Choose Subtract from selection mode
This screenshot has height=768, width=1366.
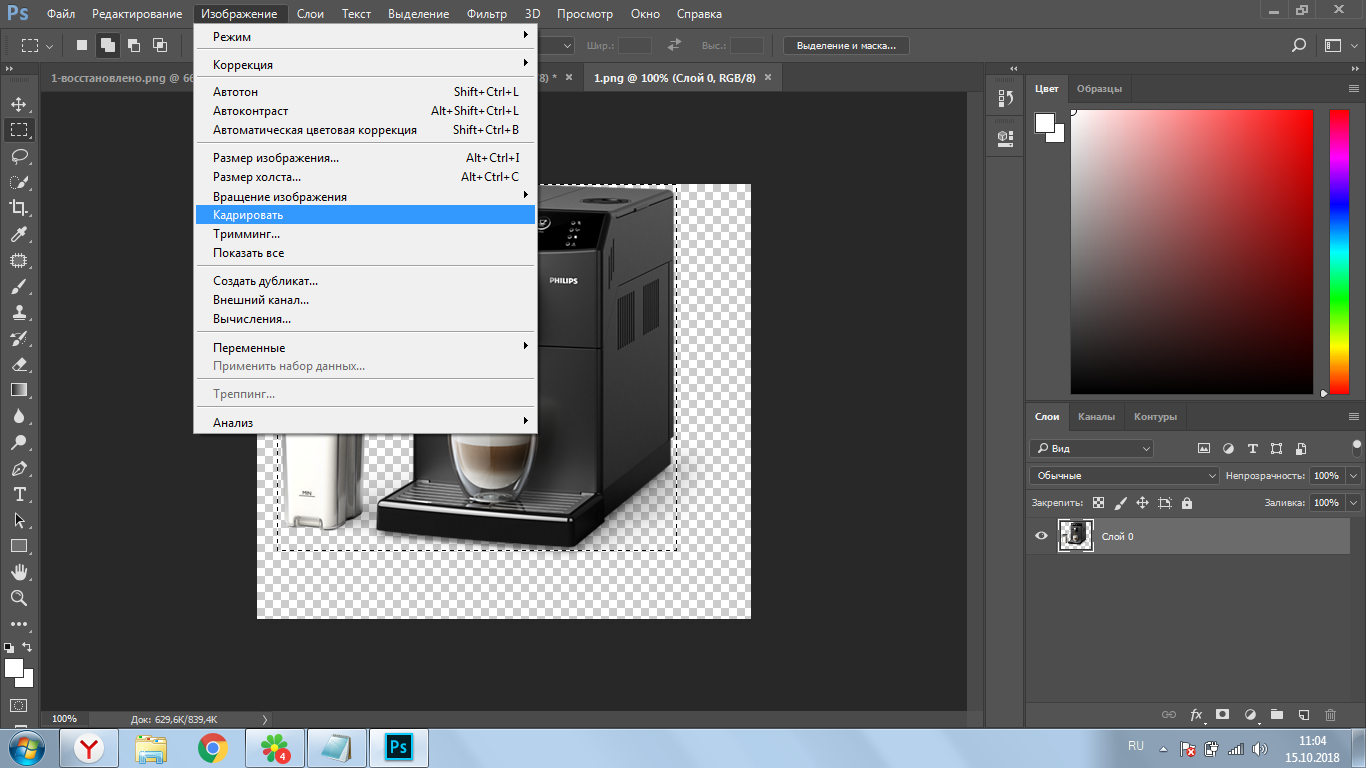point(133,45)
